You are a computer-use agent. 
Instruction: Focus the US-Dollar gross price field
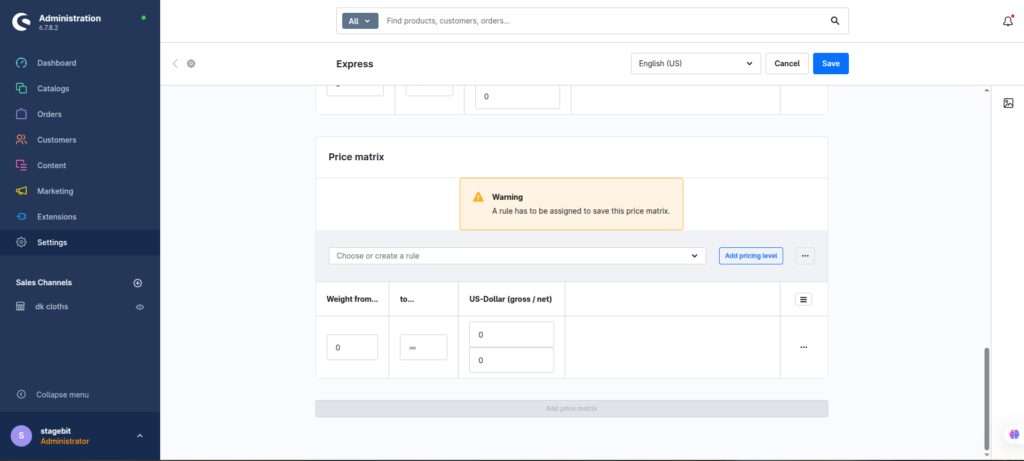point(511,334)
